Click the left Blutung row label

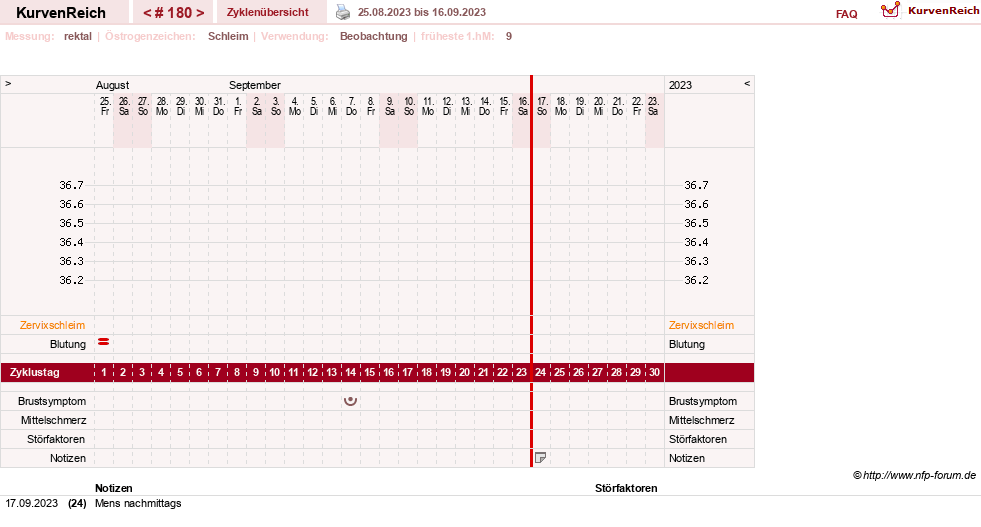click(68, 344)
